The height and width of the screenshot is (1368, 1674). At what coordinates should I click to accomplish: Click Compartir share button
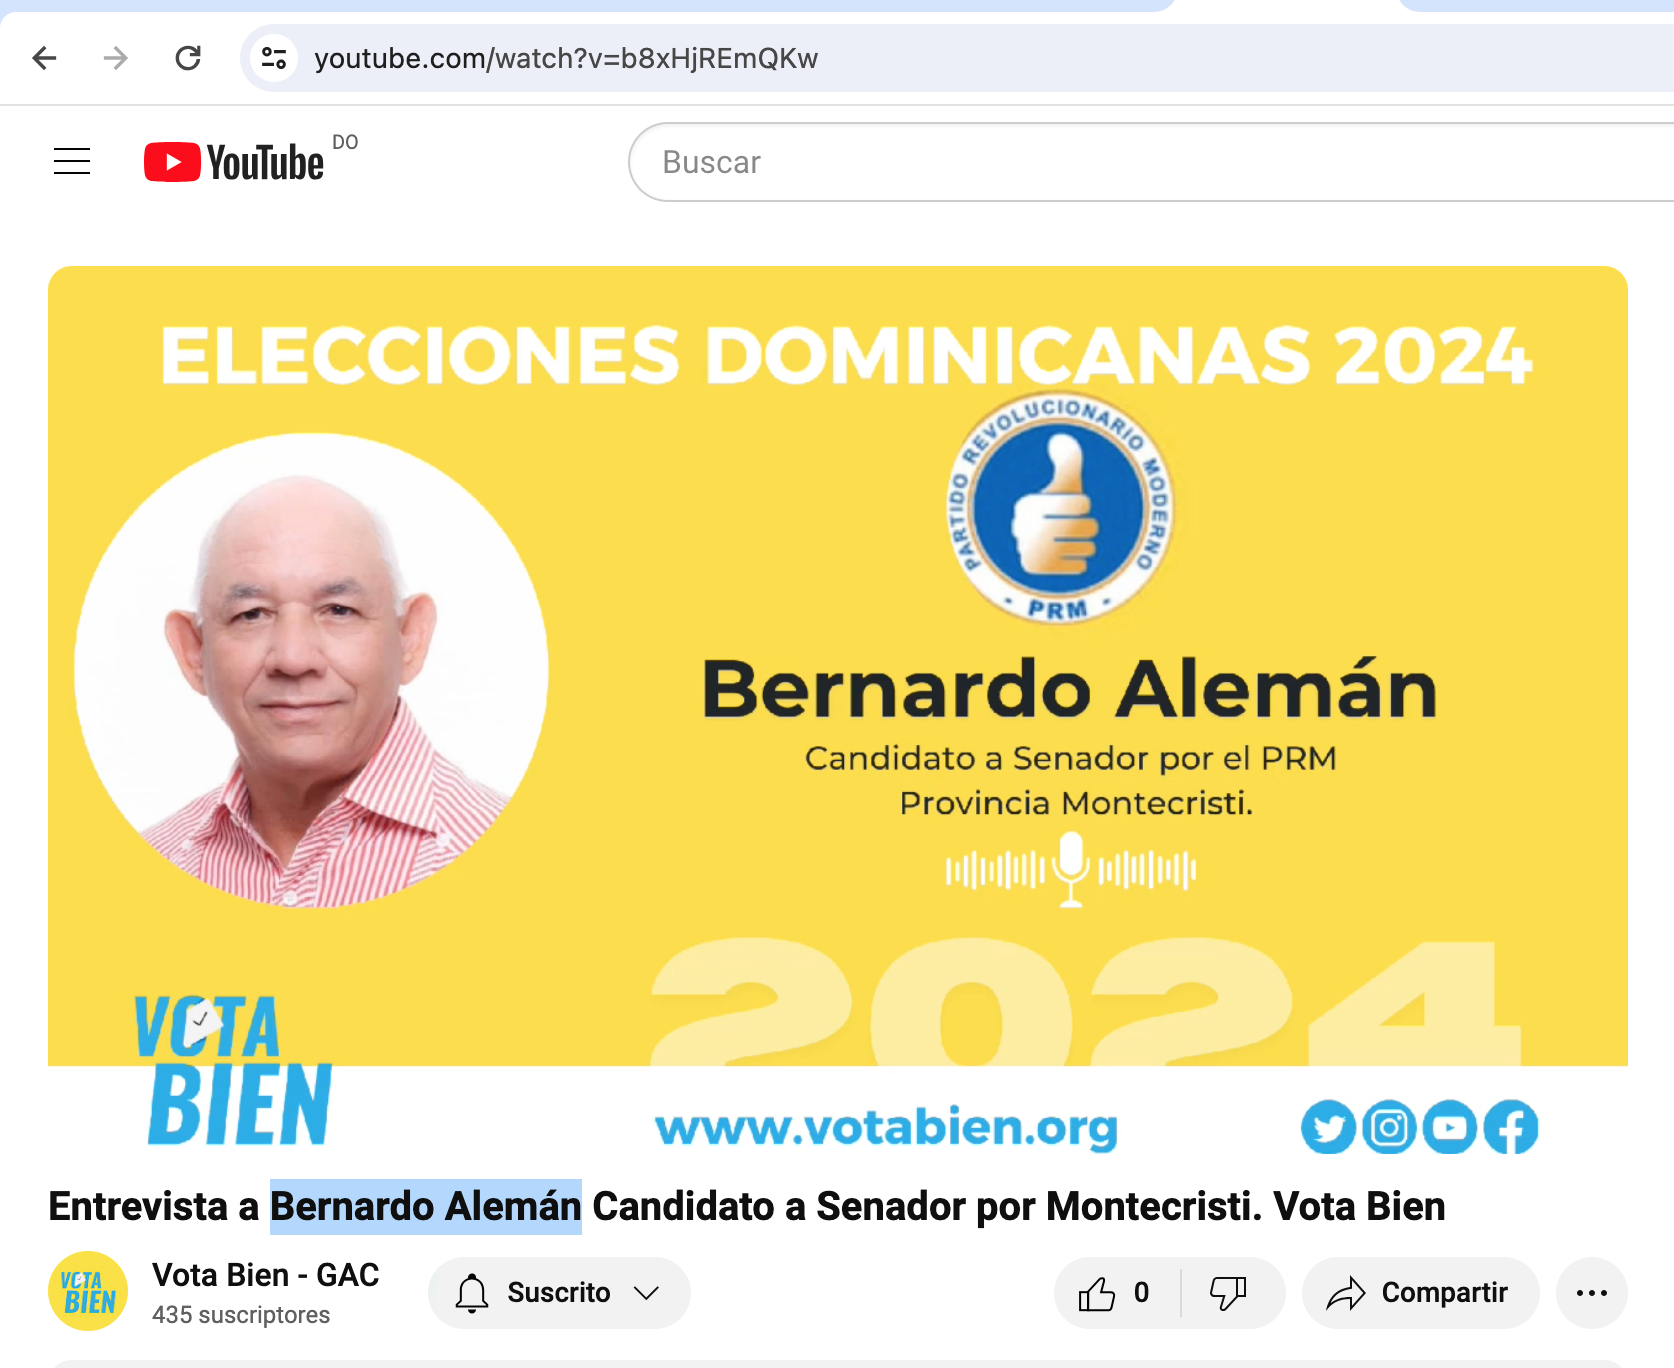pos(1419,1293)
